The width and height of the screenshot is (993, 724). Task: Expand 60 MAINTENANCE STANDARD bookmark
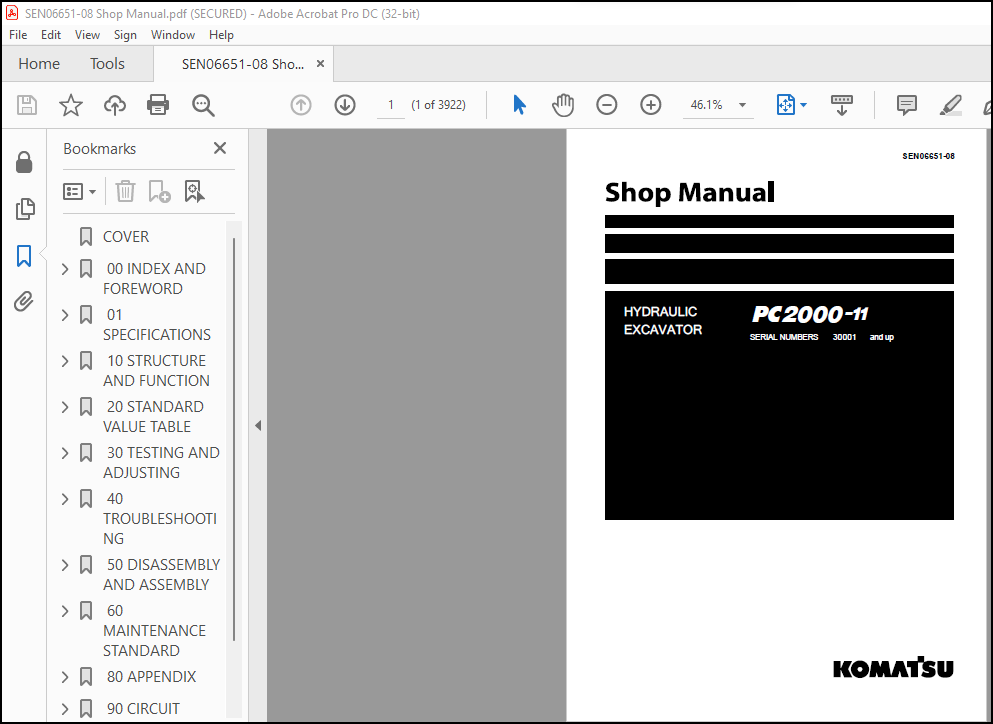coord(65,611)
